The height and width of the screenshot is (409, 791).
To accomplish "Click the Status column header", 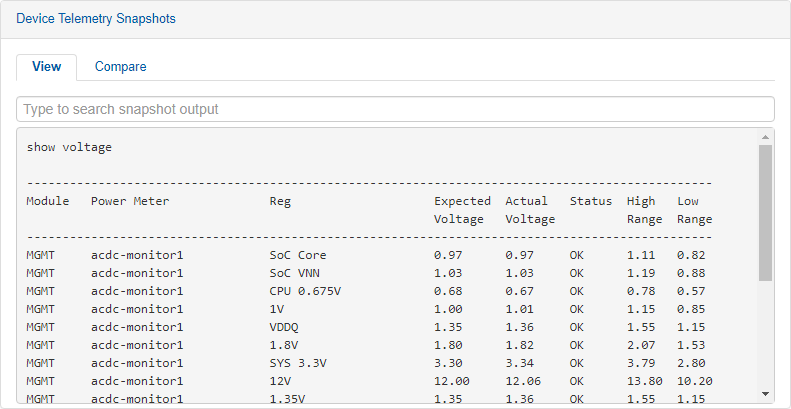I will (590, 201).
